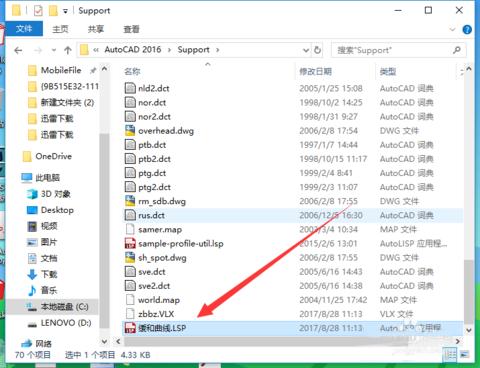Click the Forward navigation arrow
480x368 pixels.
coord(38,50)
